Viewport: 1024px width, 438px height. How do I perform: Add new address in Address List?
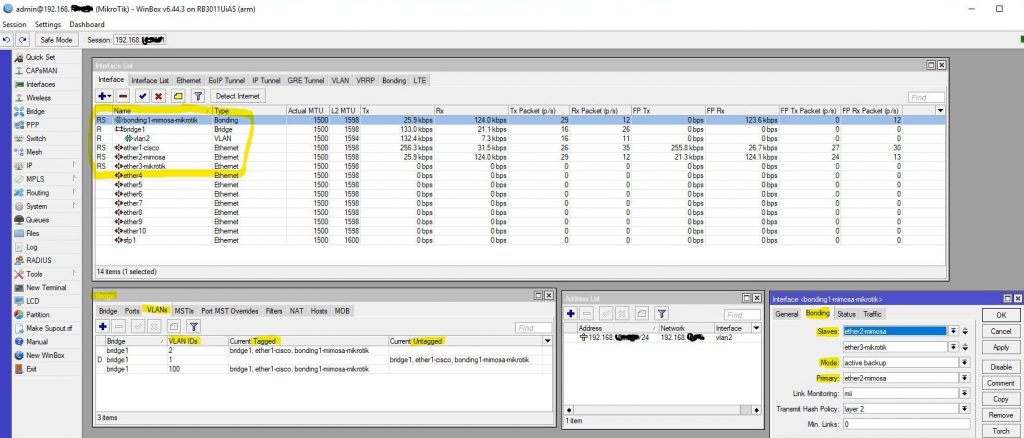click(x=571, y=314)
